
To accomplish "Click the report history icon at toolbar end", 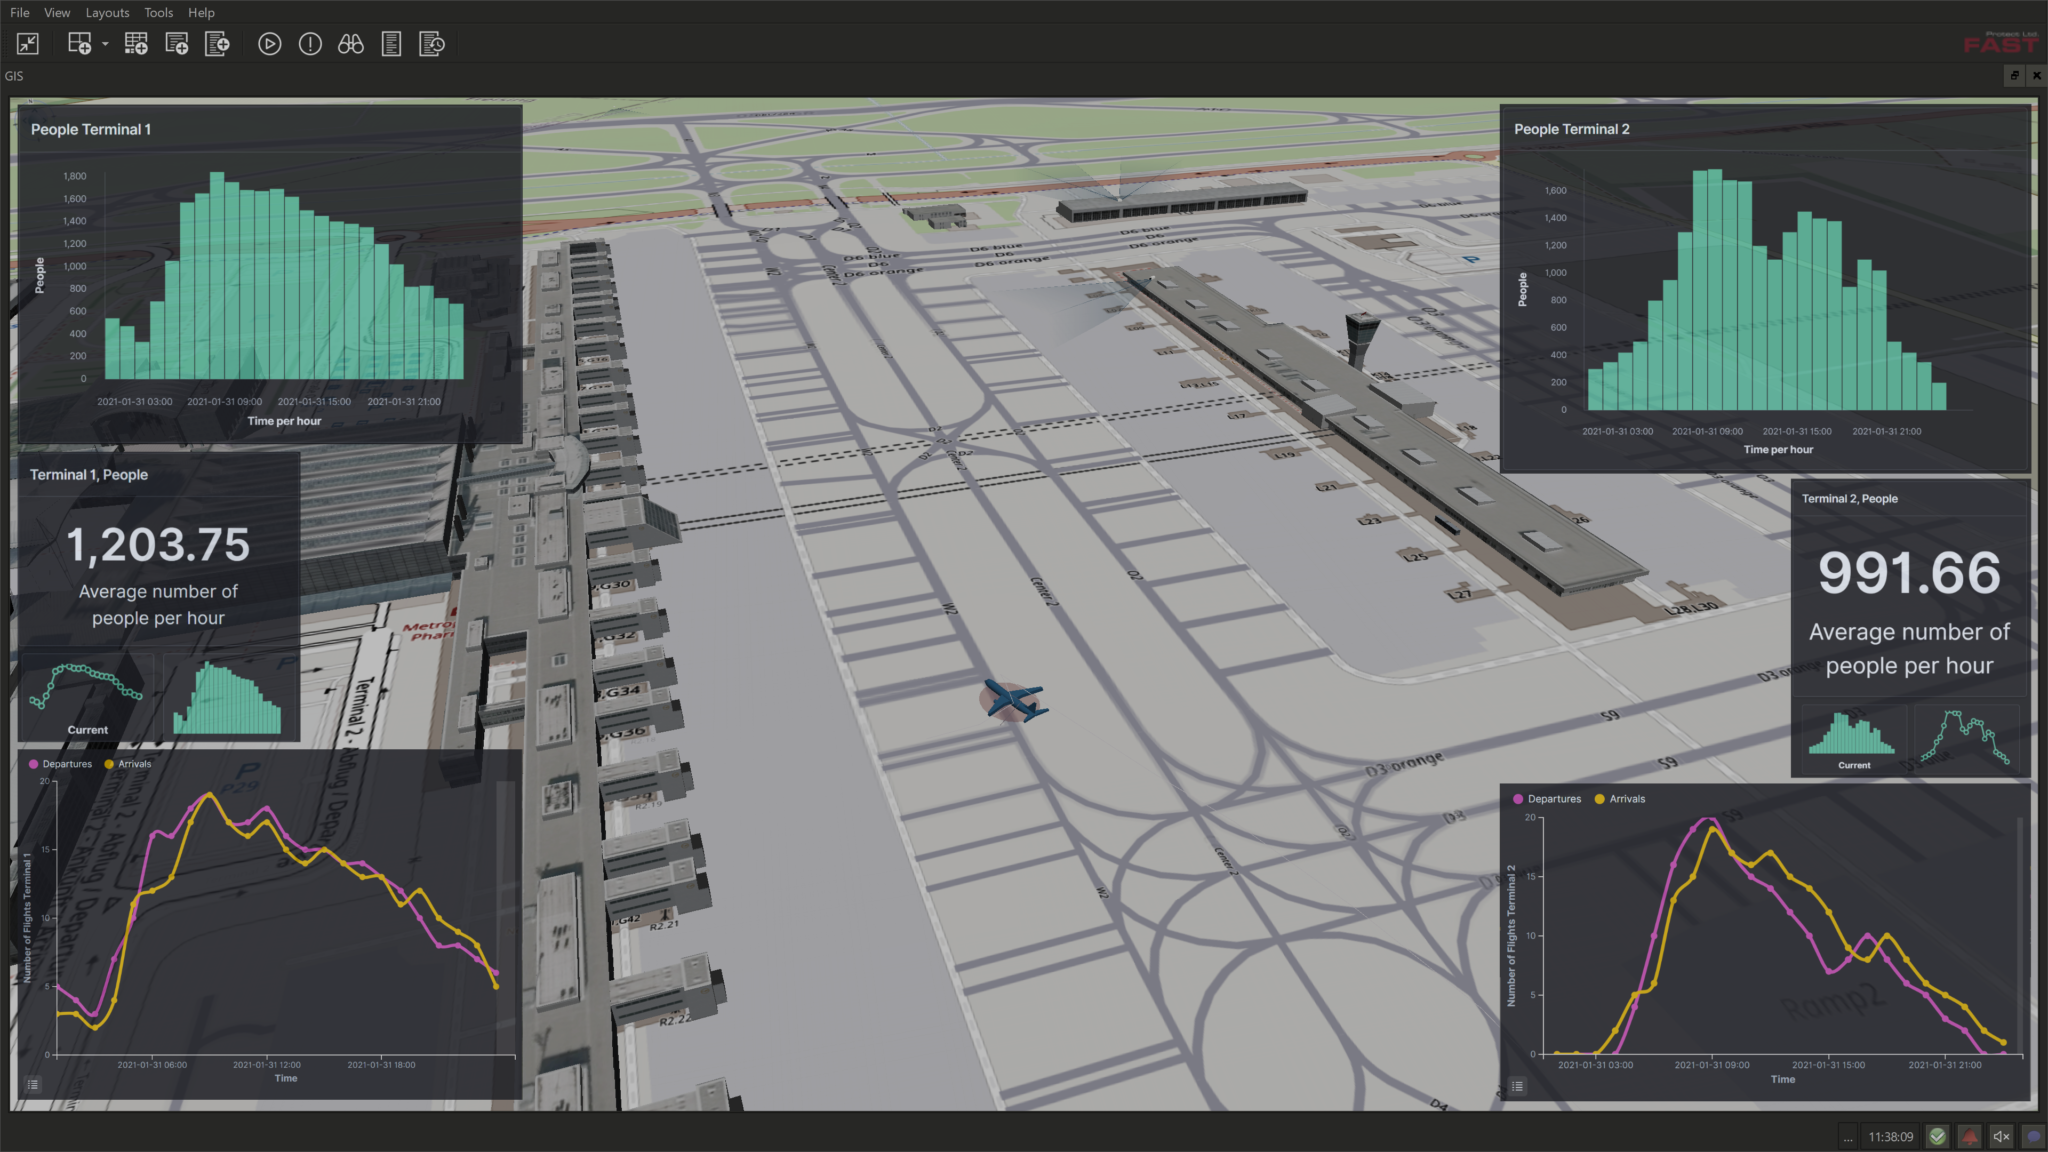I will point(432,44).
